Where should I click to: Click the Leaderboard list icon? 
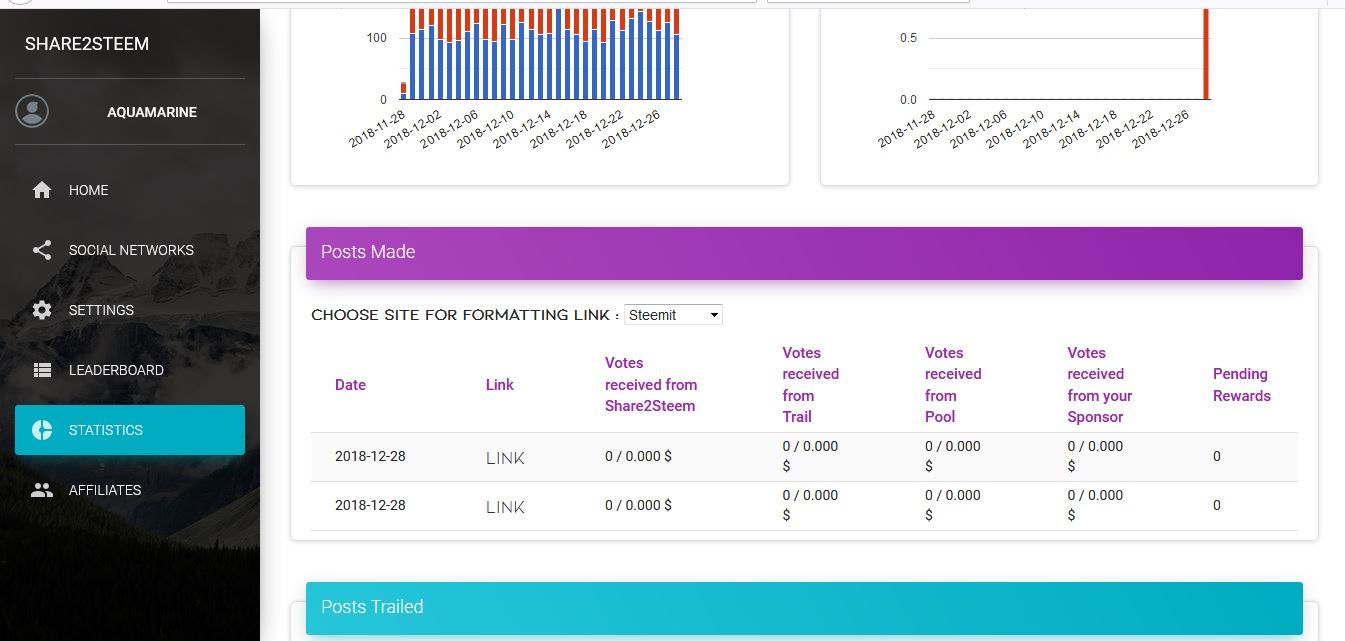(x=42, y=370)
